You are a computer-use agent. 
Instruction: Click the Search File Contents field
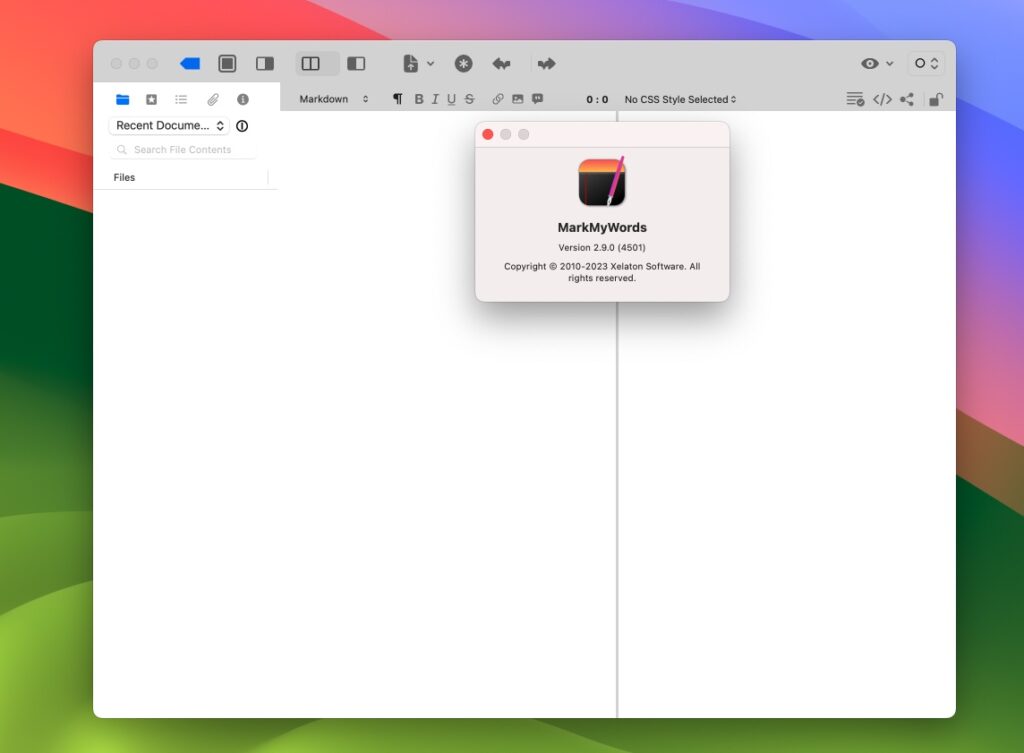point(183,149)
